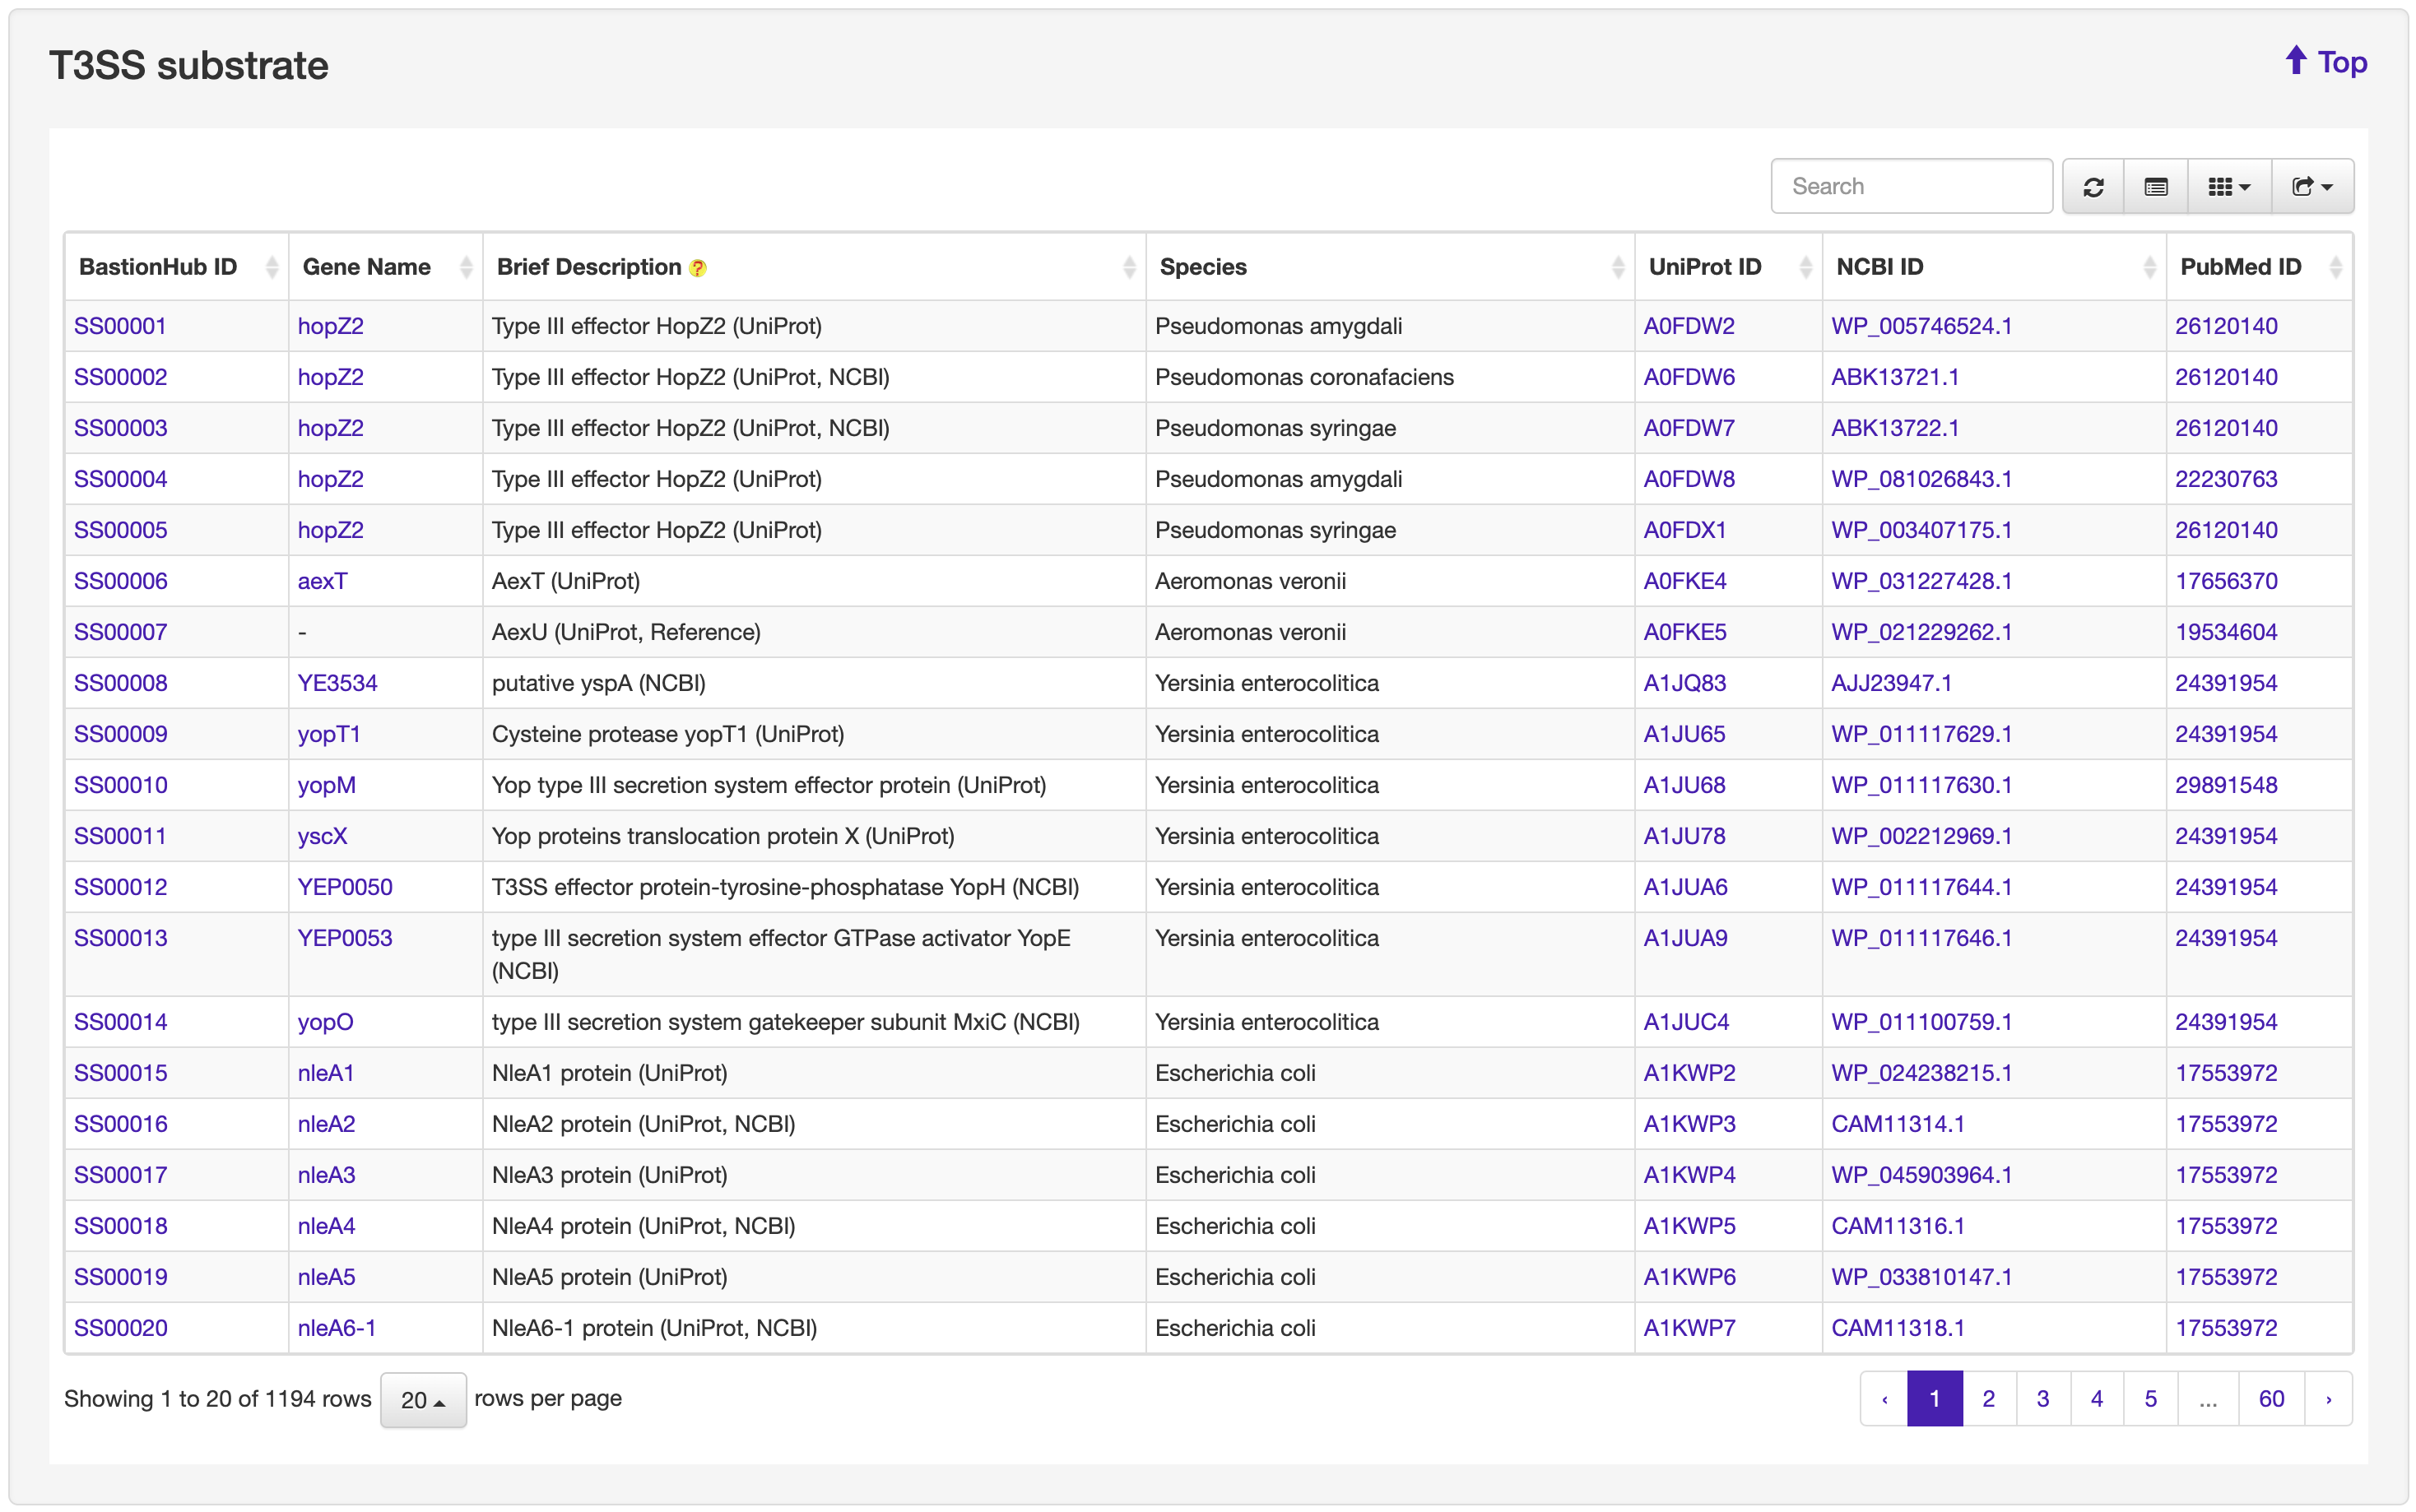Jump to last page 60
This screenshot has width=2416, height=1512.
(2271, 1398)
